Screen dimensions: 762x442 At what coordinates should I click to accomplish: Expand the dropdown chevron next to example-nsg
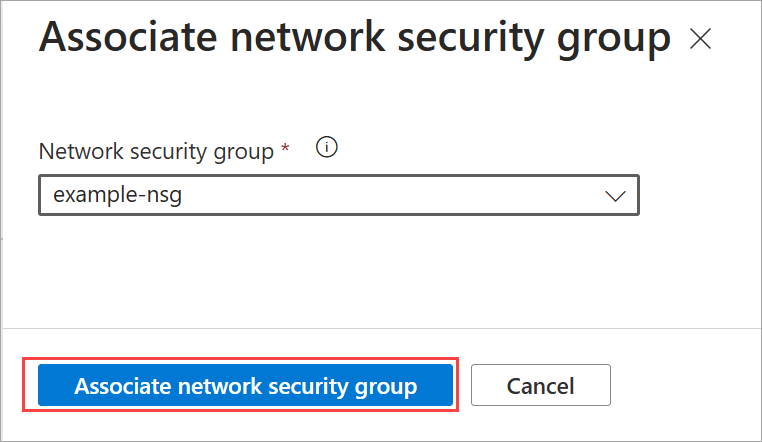(x=615, y=196)
